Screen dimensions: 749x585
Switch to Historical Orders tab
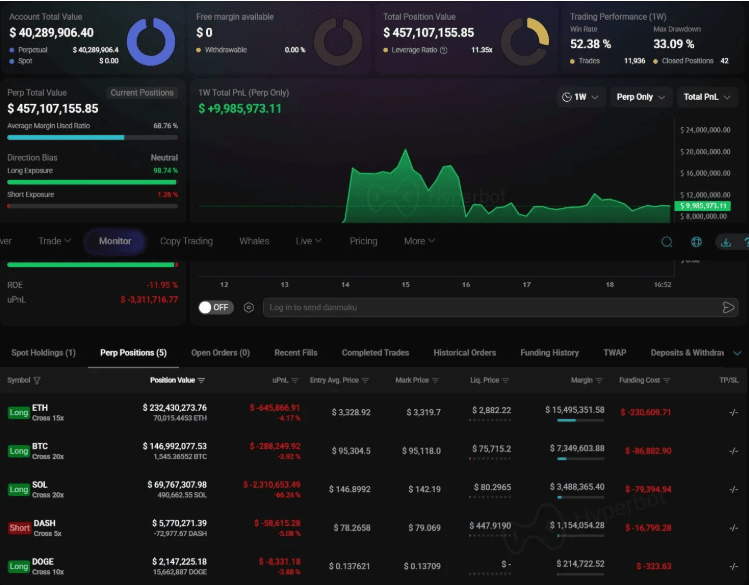coord(465,353)
